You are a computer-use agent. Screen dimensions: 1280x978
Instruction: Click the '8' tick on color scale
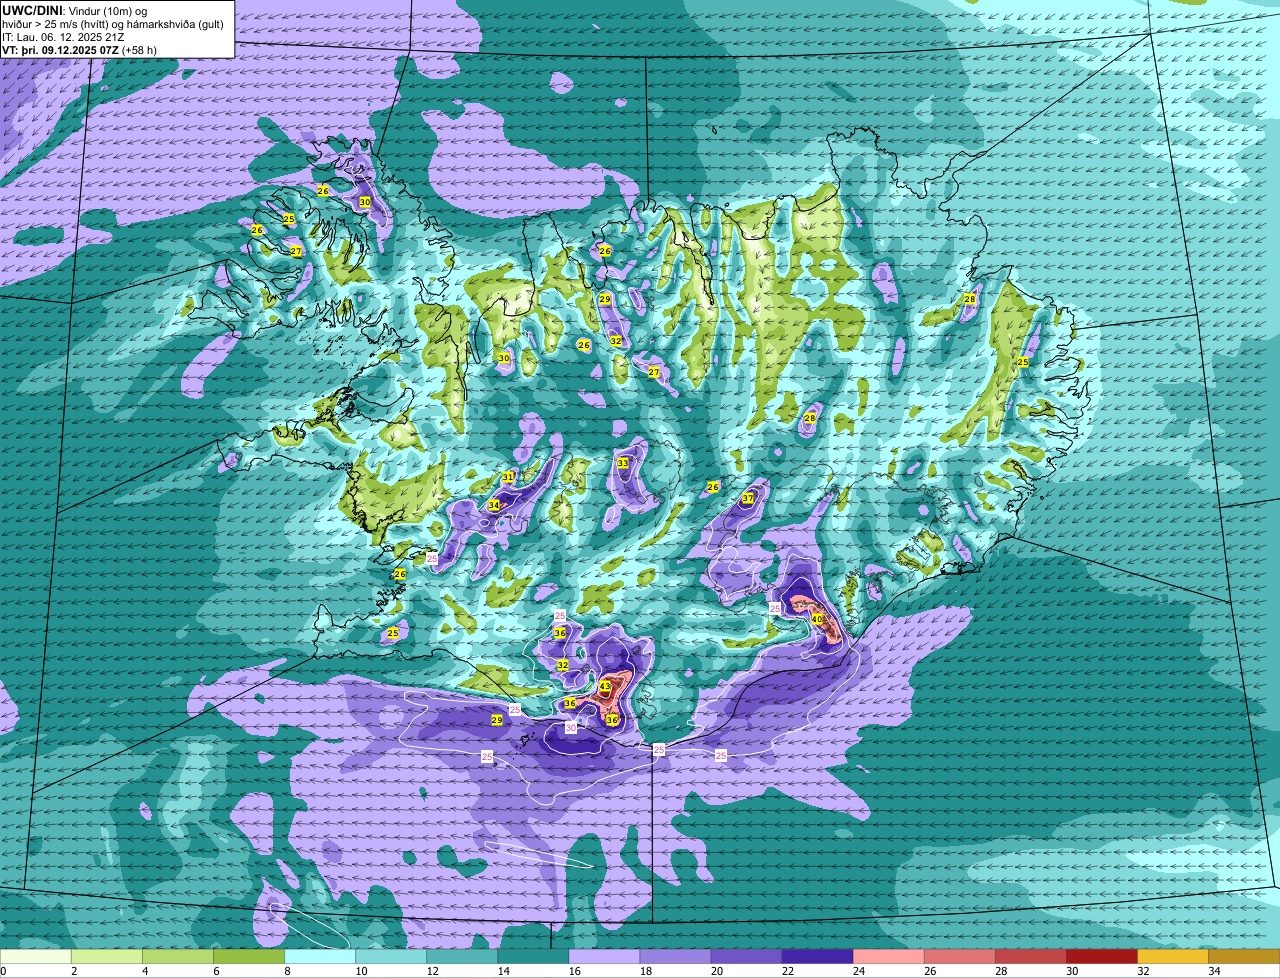pyautogui.click(x=286, y=971)
